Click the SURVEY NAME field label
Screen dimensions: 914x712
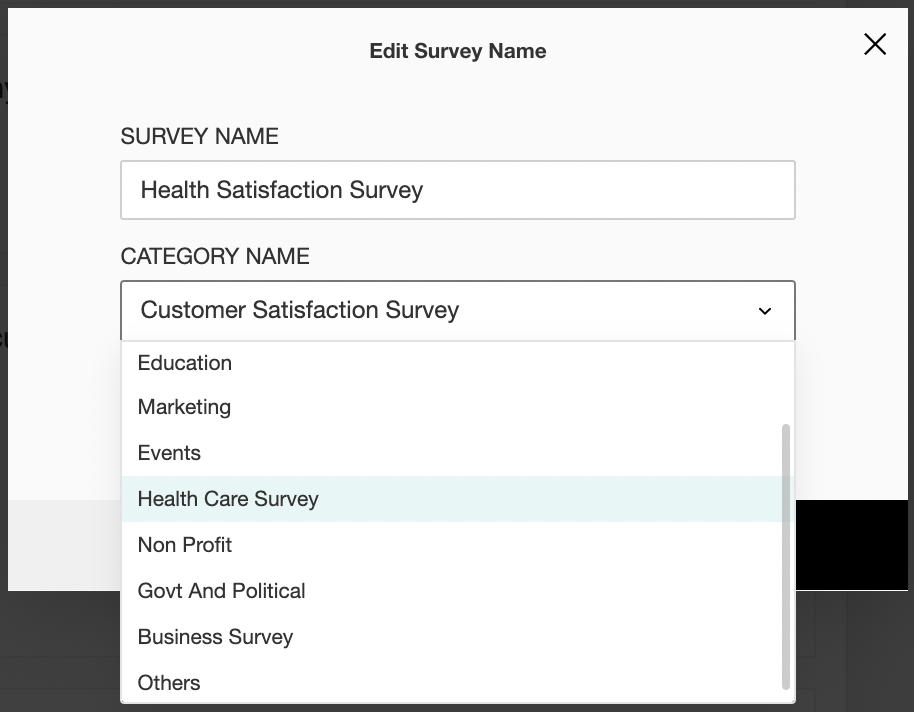(x=199, y=137)
